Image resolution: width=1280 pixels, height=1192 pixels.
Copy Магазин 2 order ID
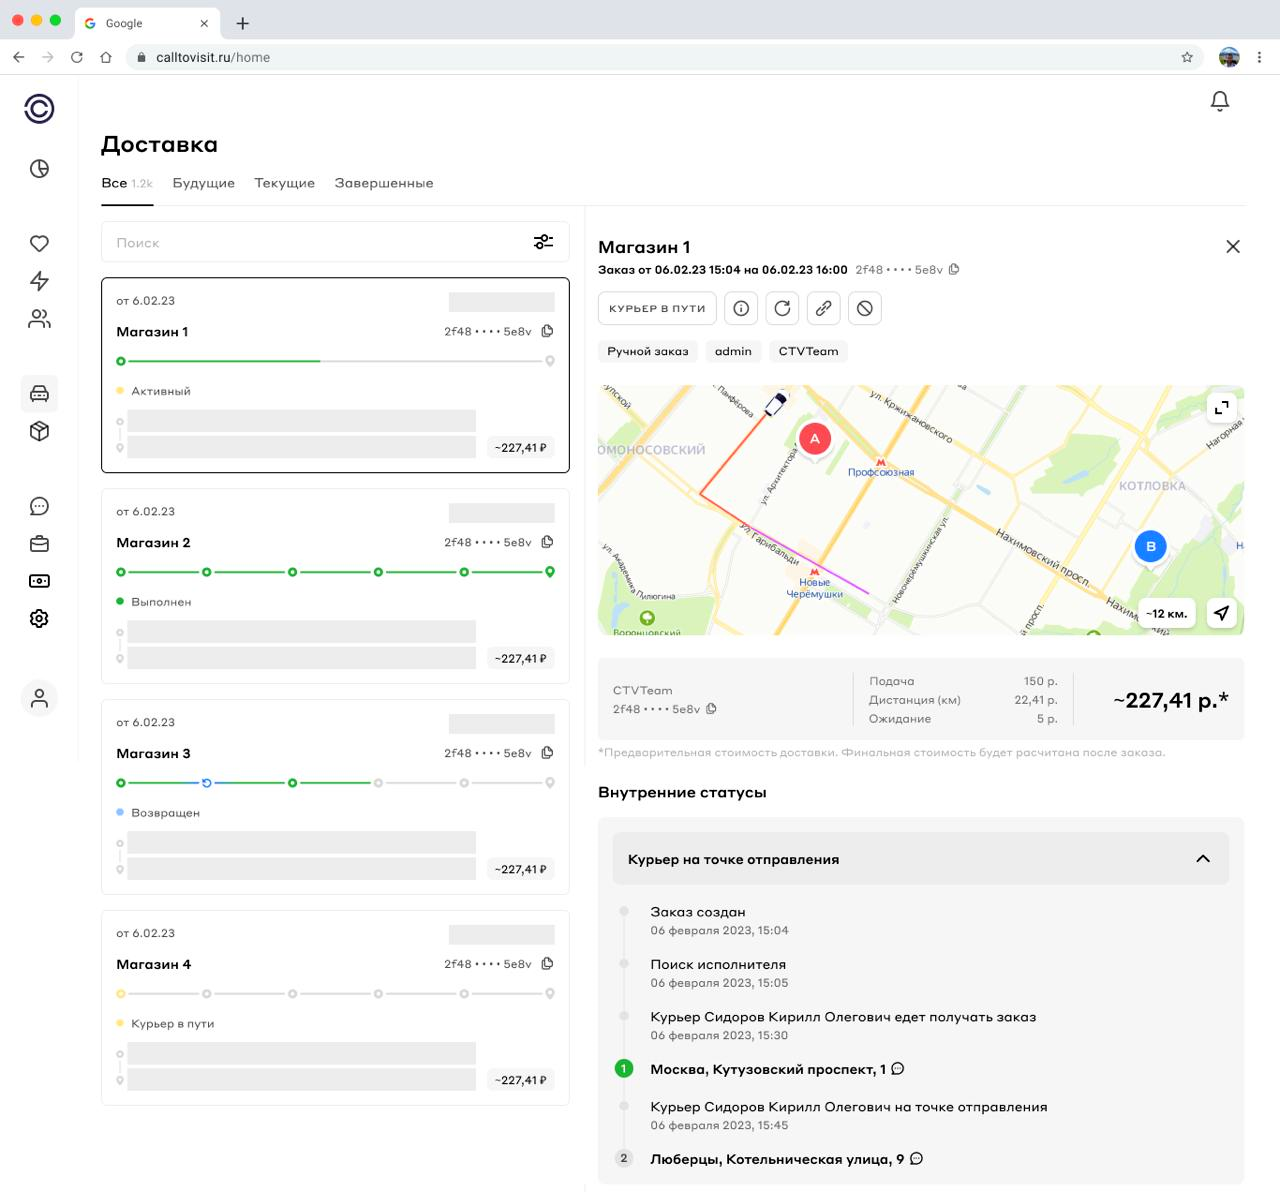pos(547,542)
